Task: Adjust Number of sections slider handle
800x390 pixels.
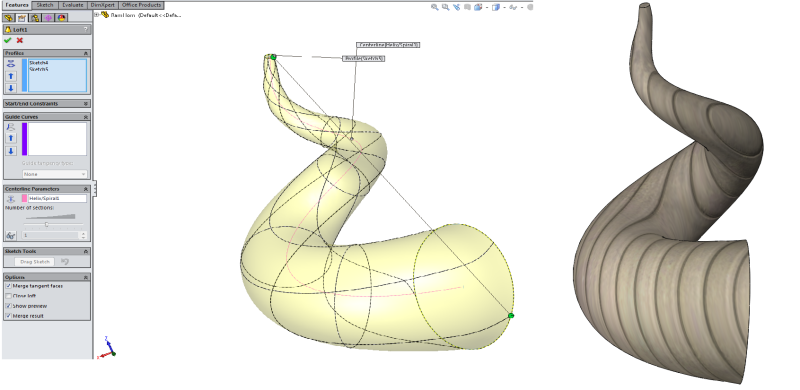Action: (x=46, y=224)
